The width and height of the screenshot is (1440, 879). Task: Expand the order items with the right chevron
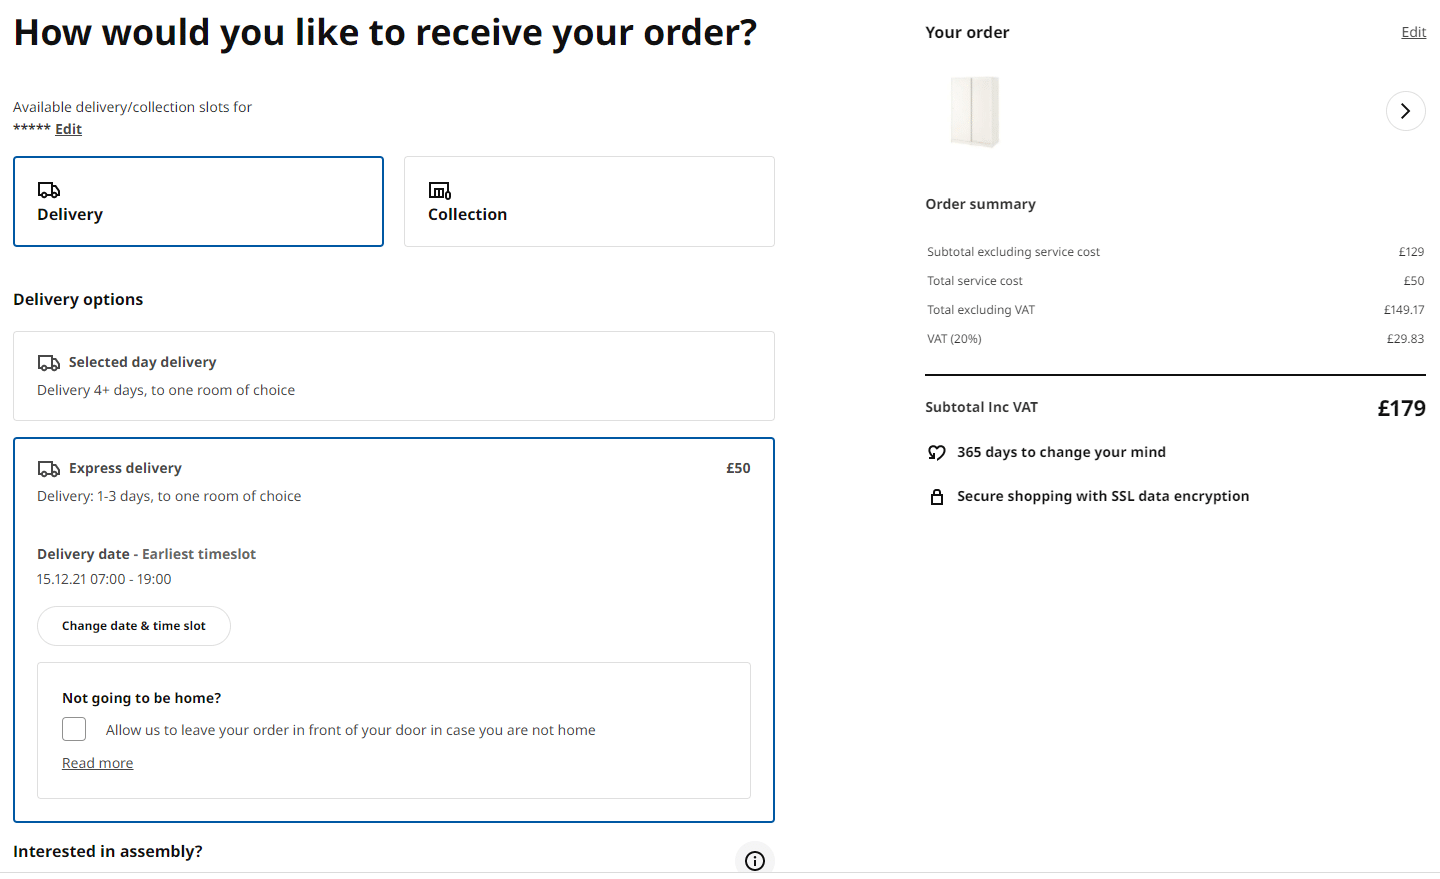[1406, 111]
